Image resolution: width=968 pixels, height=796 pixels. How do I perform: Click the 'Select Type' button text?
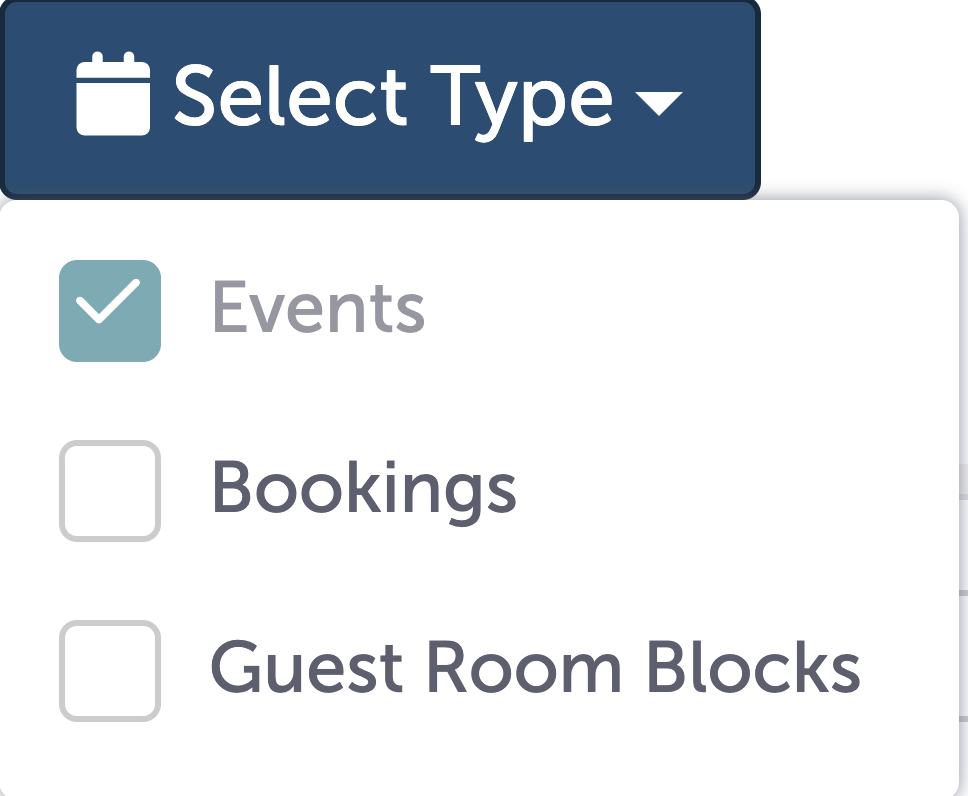pos(393,98)
